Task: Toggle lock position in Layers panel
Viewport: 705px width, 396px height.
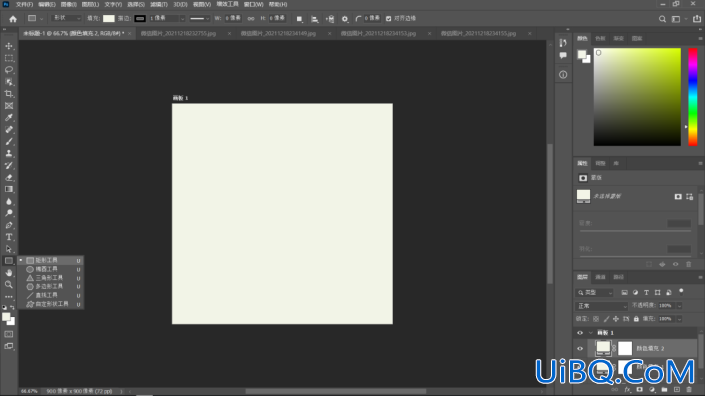Action: point(616,319)
